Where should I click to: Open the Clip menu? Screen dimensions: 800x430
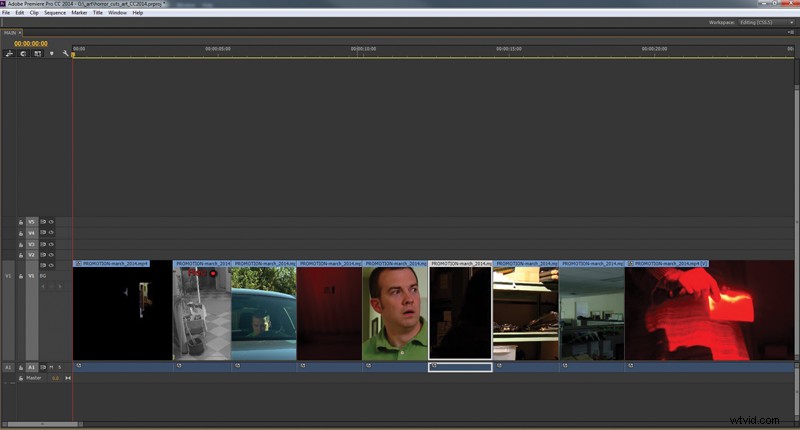[34, 13]
